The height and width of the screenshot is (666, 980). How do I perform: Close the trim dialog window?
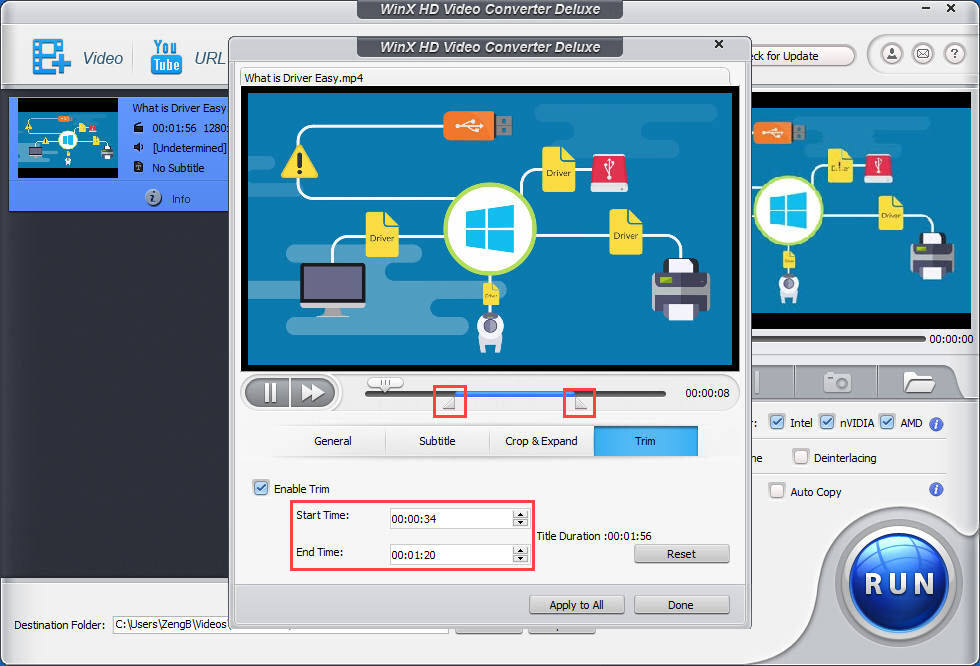tap(719, 44)
